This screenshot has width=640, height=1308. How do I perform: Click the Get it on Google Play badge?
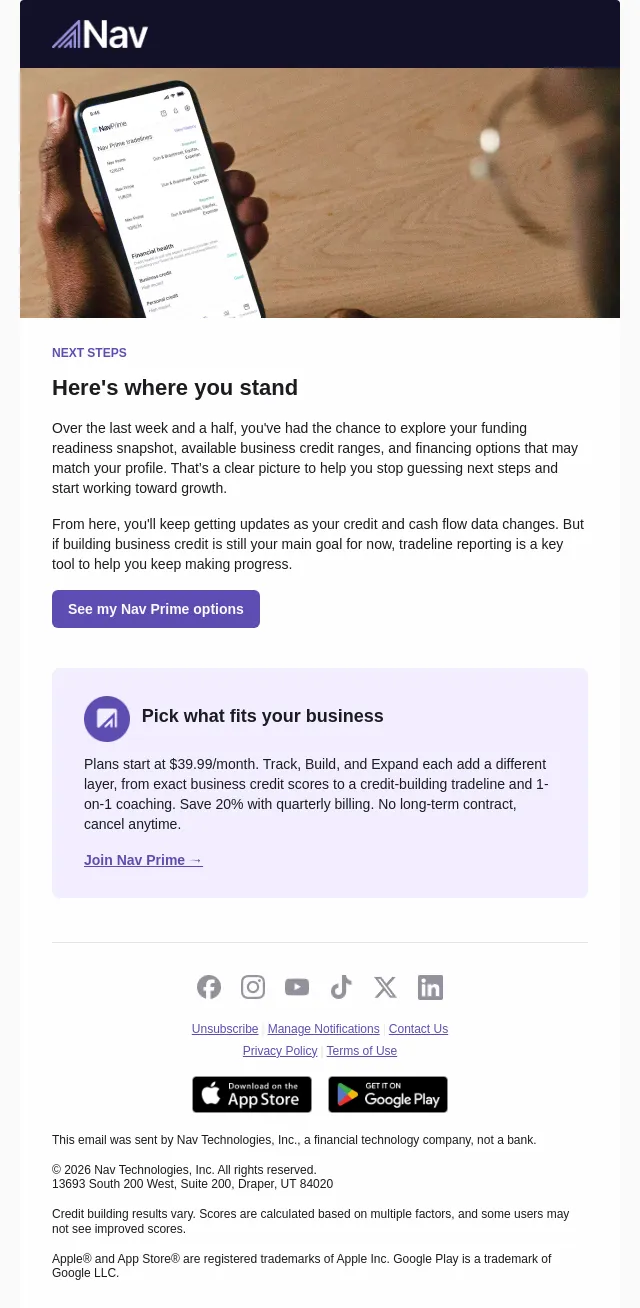coord(388,1094)
